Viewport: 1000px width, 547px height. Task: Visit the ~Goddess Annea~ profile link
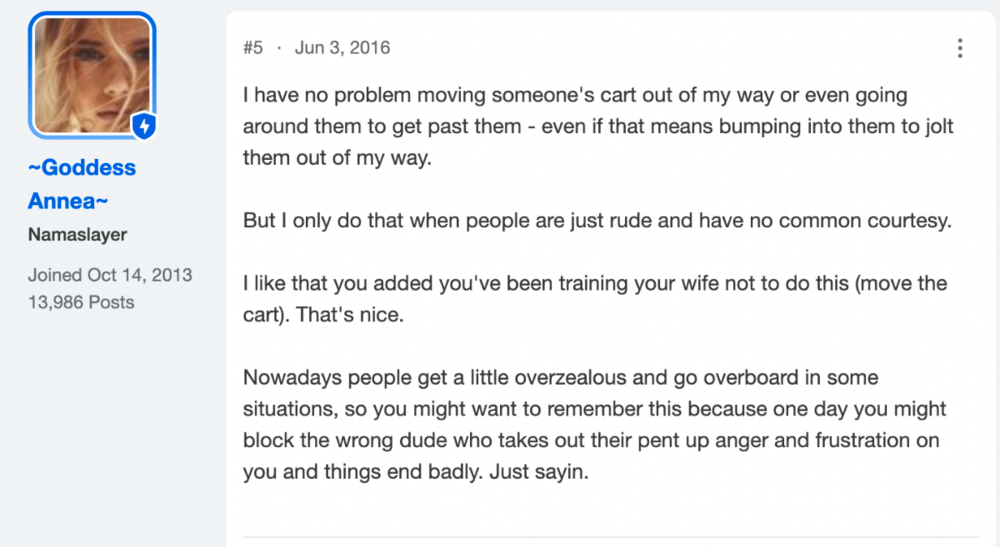[x=82, y=184]
